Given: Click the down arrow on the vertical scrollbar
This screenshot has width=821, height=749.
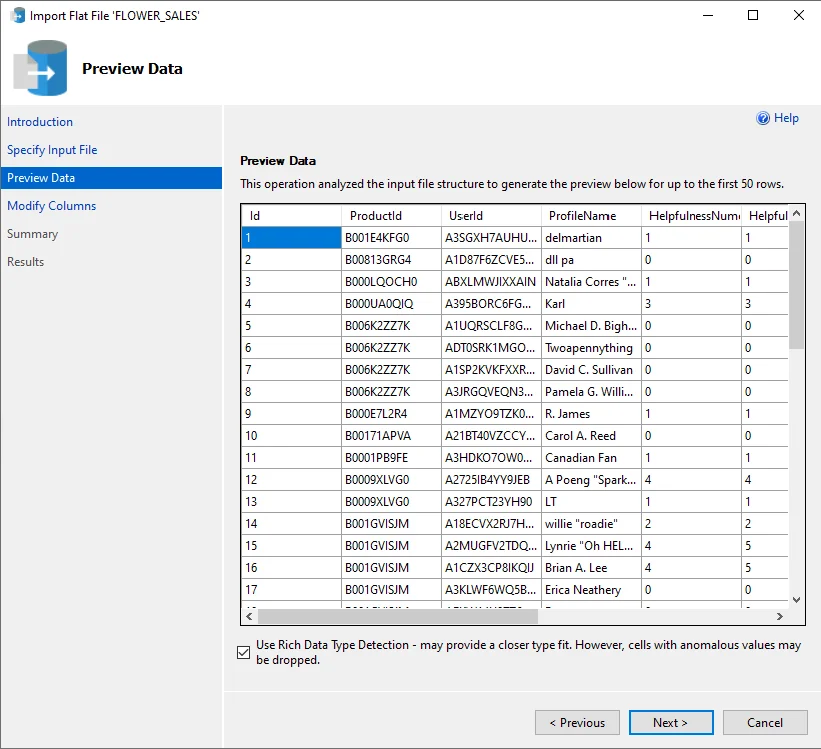Looking at the screenshot, I should click(x=796, y=599).
